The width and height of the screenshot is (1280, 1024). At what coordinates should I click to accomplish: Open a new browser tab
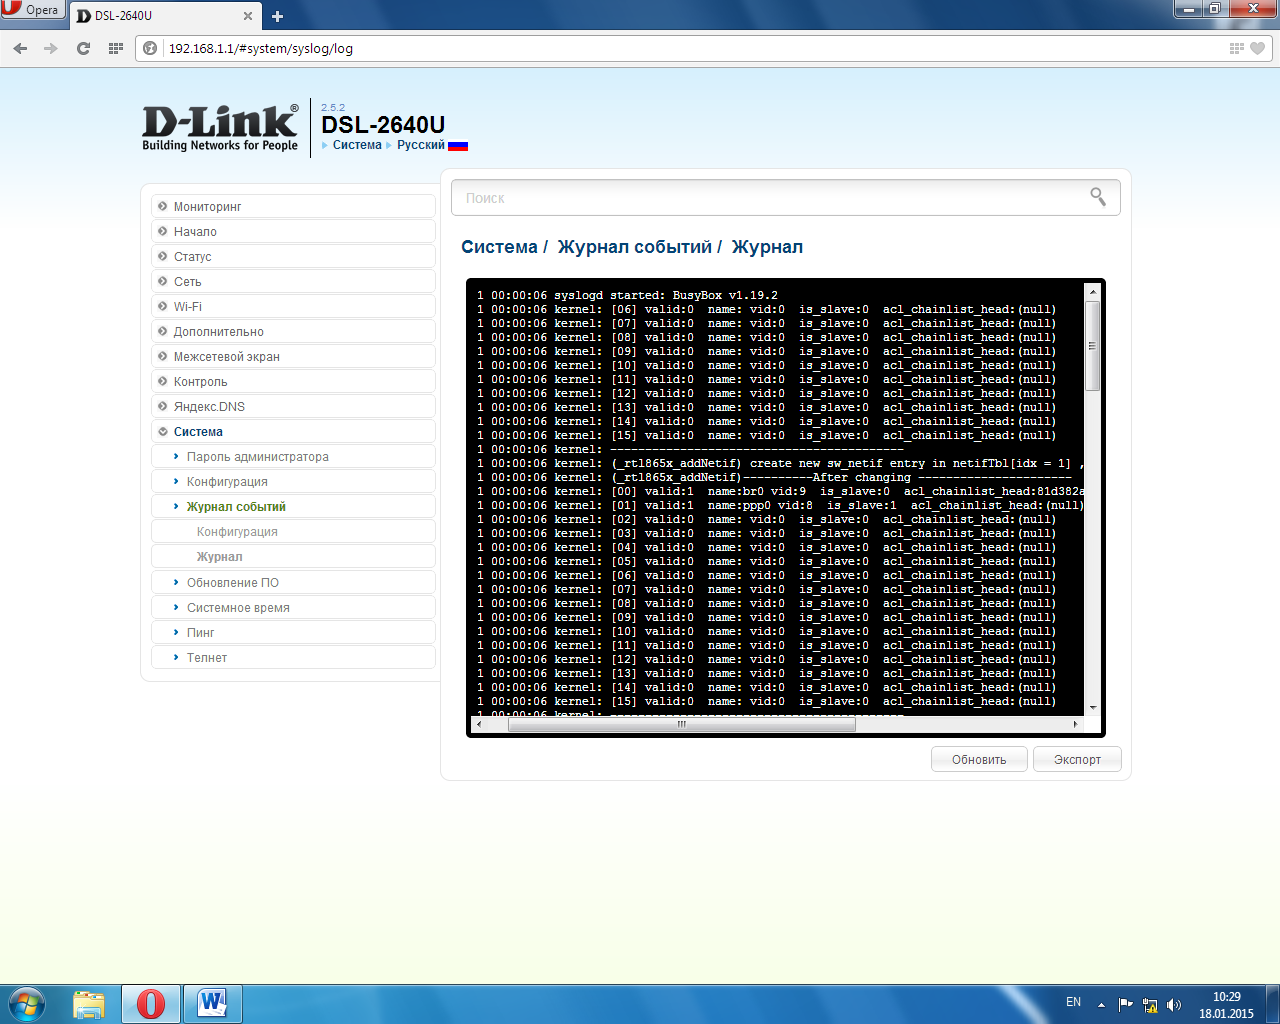[x=277, y=16]
